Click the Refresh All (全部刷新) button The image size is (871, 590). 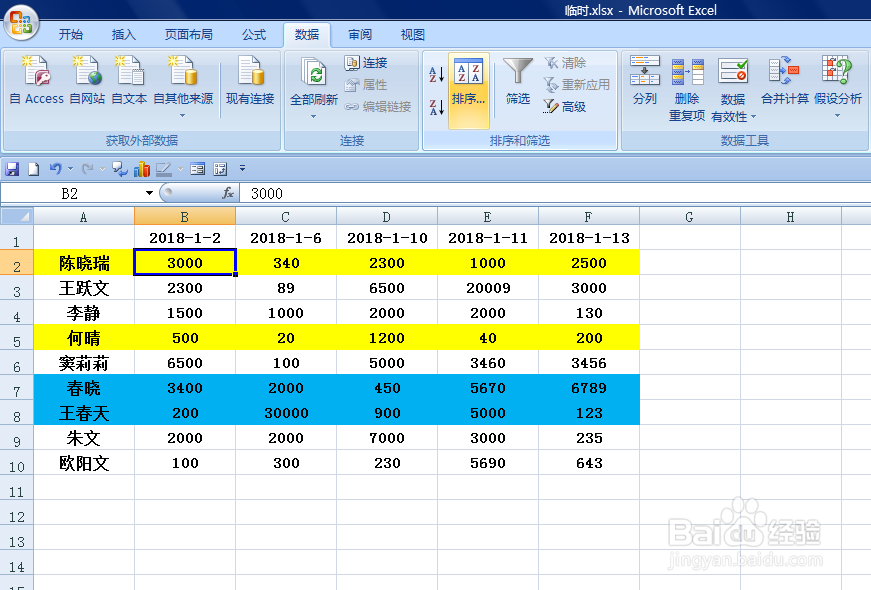314,81
